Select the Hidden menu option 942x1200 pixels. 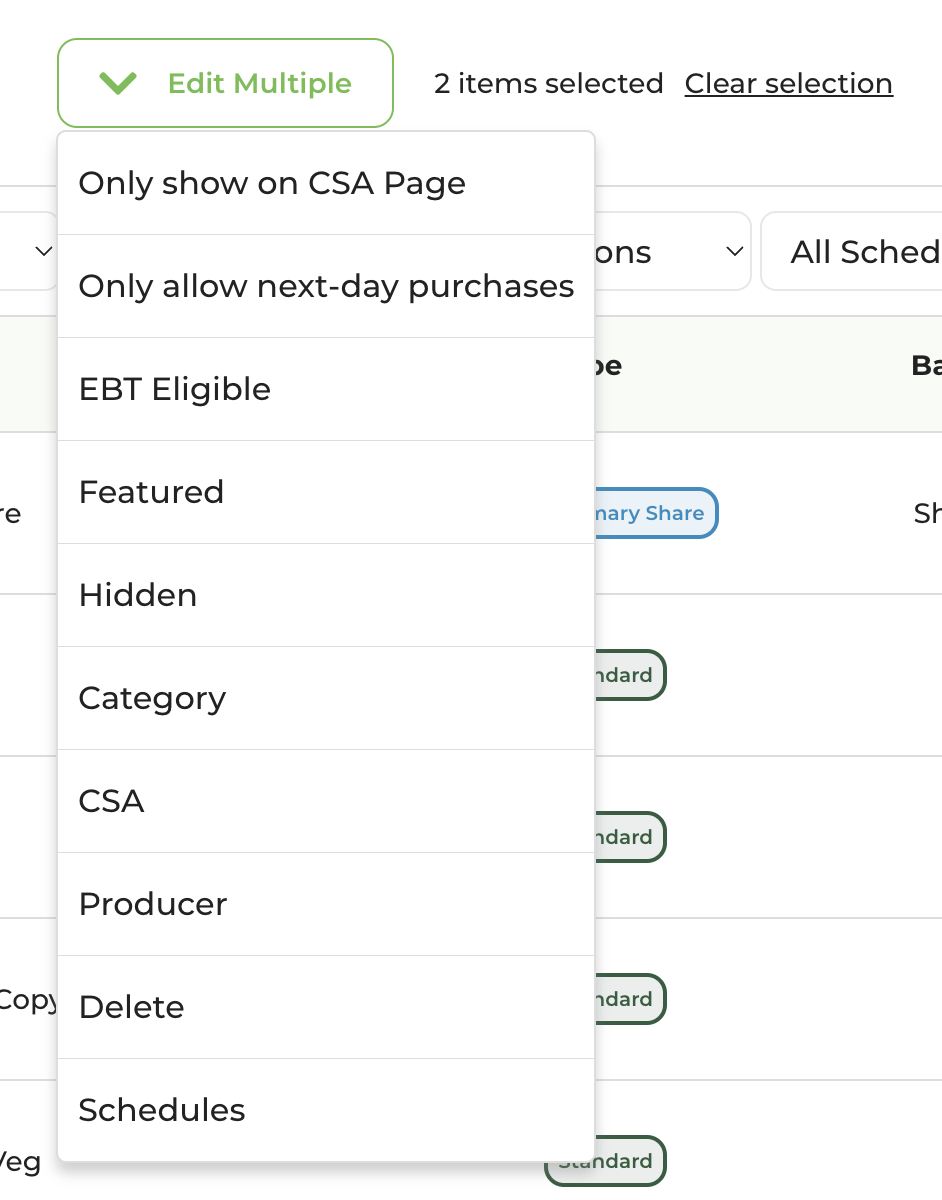(326, 595)
